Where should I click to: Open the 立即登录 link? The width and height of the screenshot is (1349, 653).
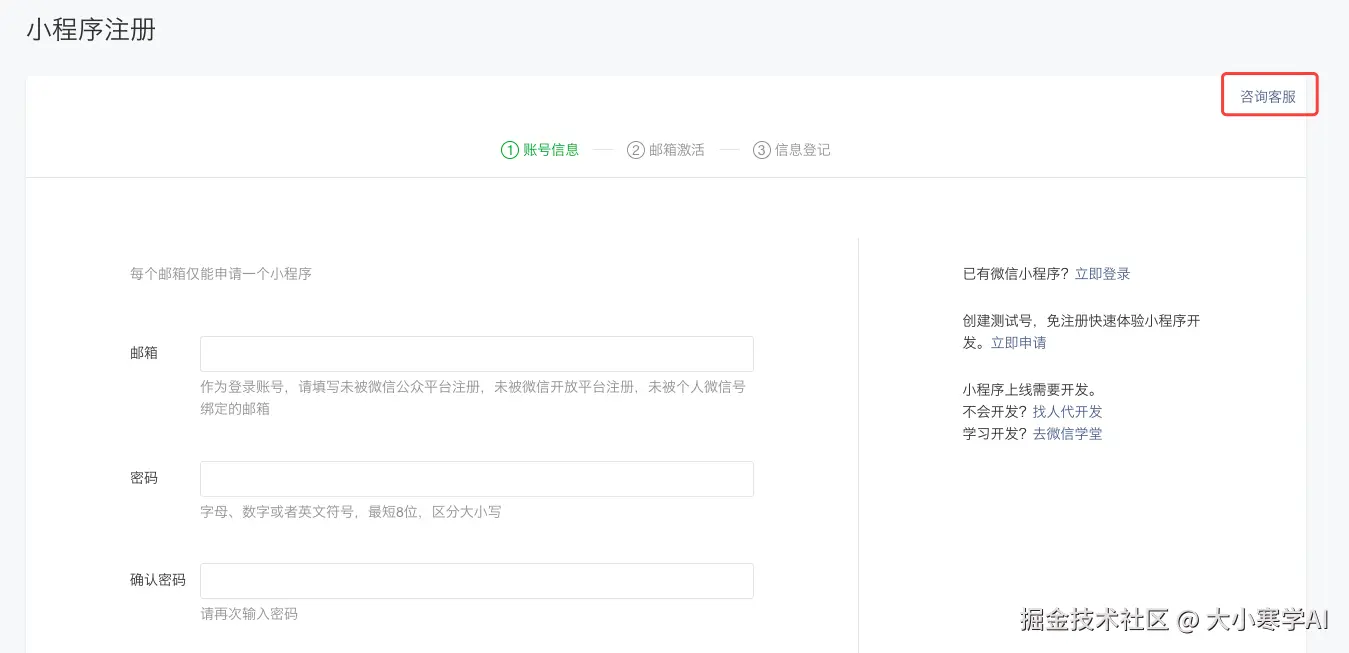[1103, 274]
